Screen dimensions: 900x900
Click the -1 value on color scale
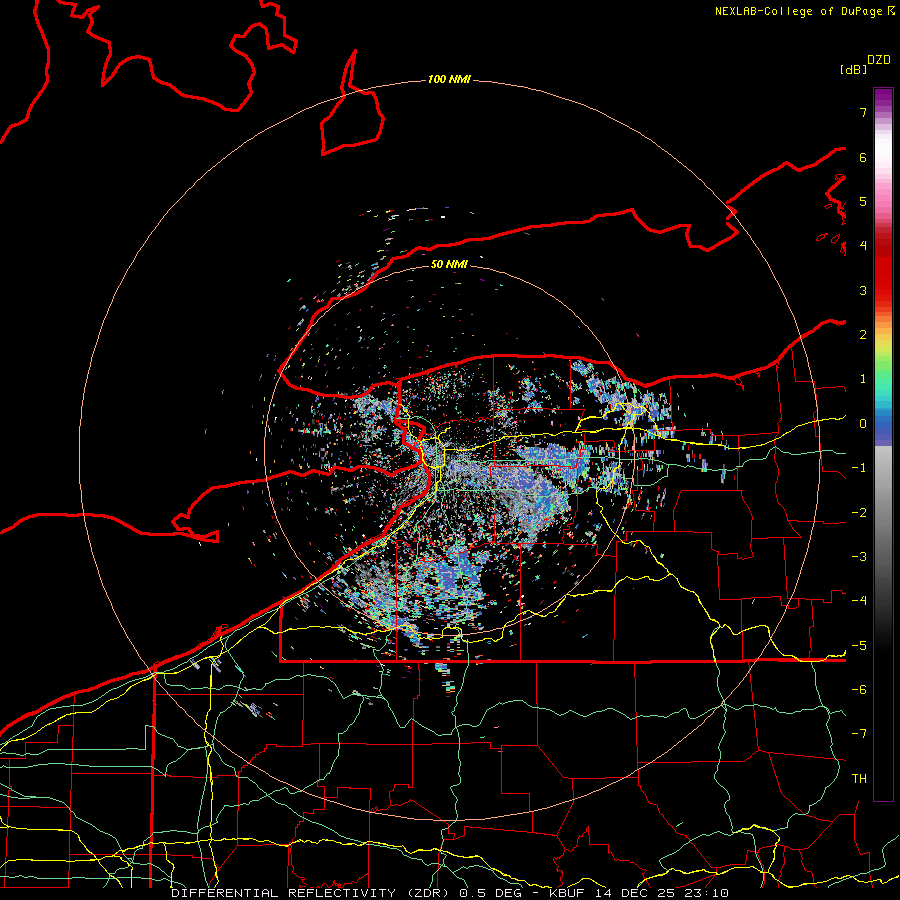point(859,468)
